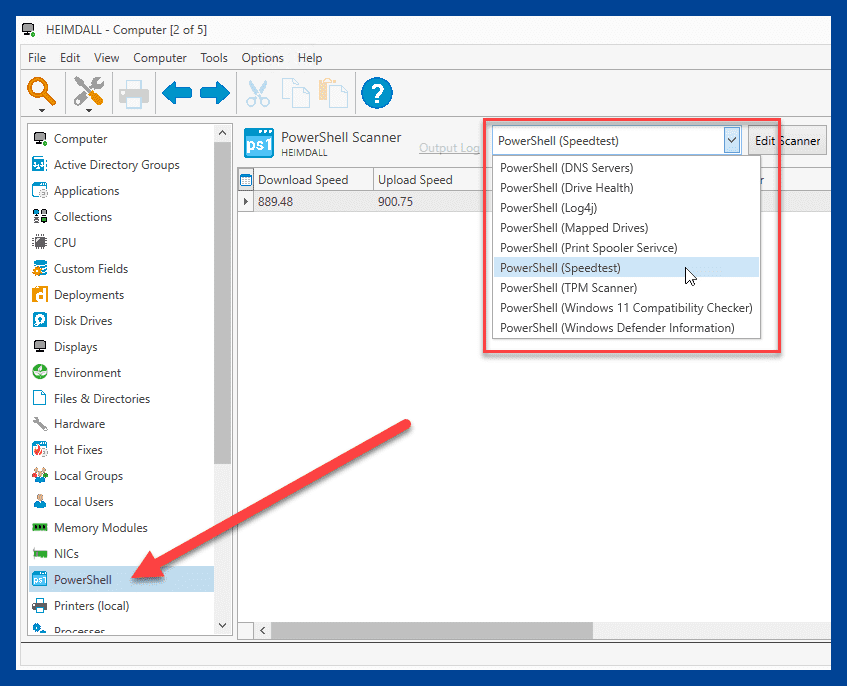
Task: Select PowerShell (Speedtest) in the list
Action: [x=627, y=268]
